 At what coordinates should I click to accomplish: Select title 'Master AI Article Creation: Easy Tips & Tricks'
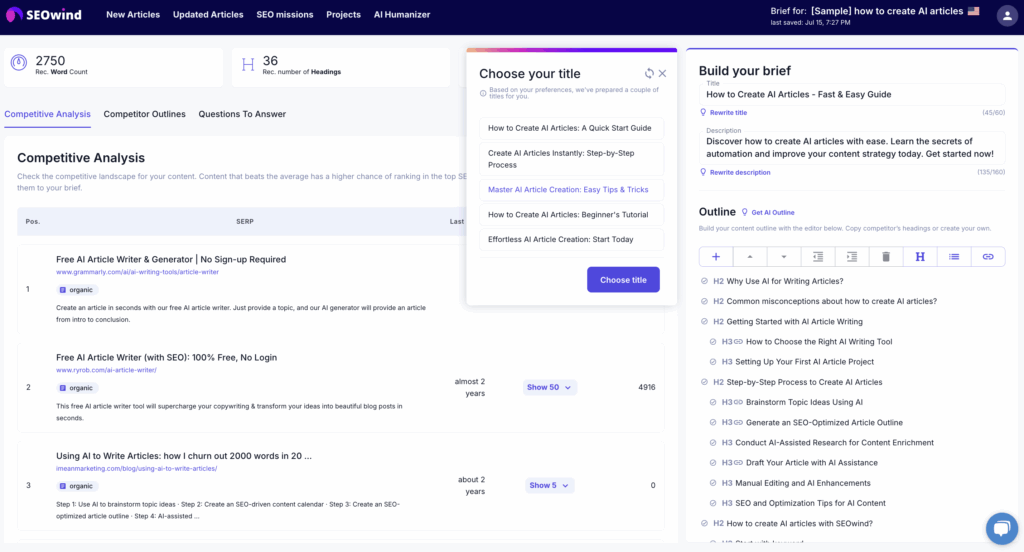pos(571,189)
